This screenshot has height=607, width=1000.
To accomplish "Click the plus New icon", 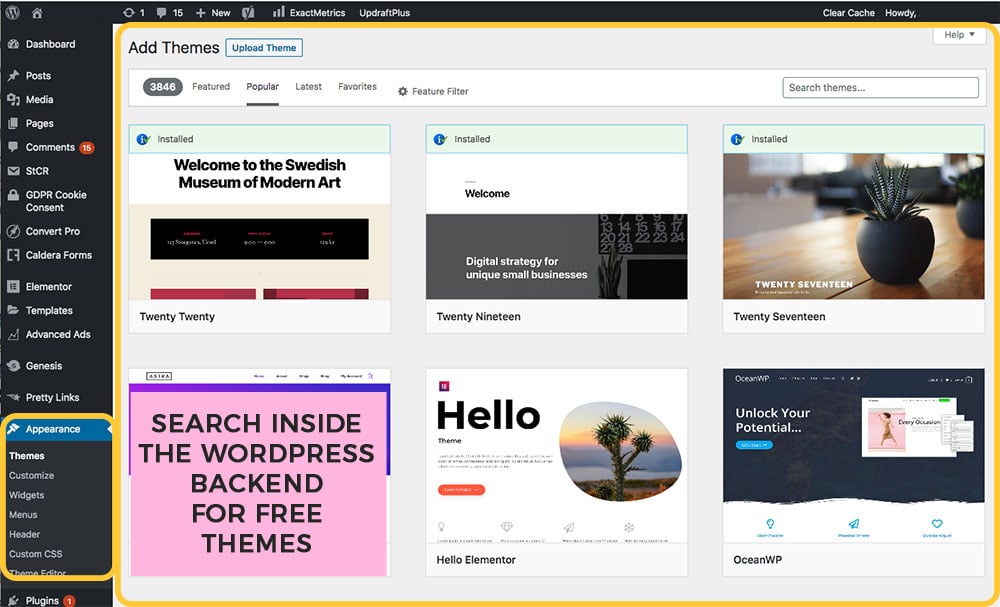I will pyautogui.click(x=200, y=12).
